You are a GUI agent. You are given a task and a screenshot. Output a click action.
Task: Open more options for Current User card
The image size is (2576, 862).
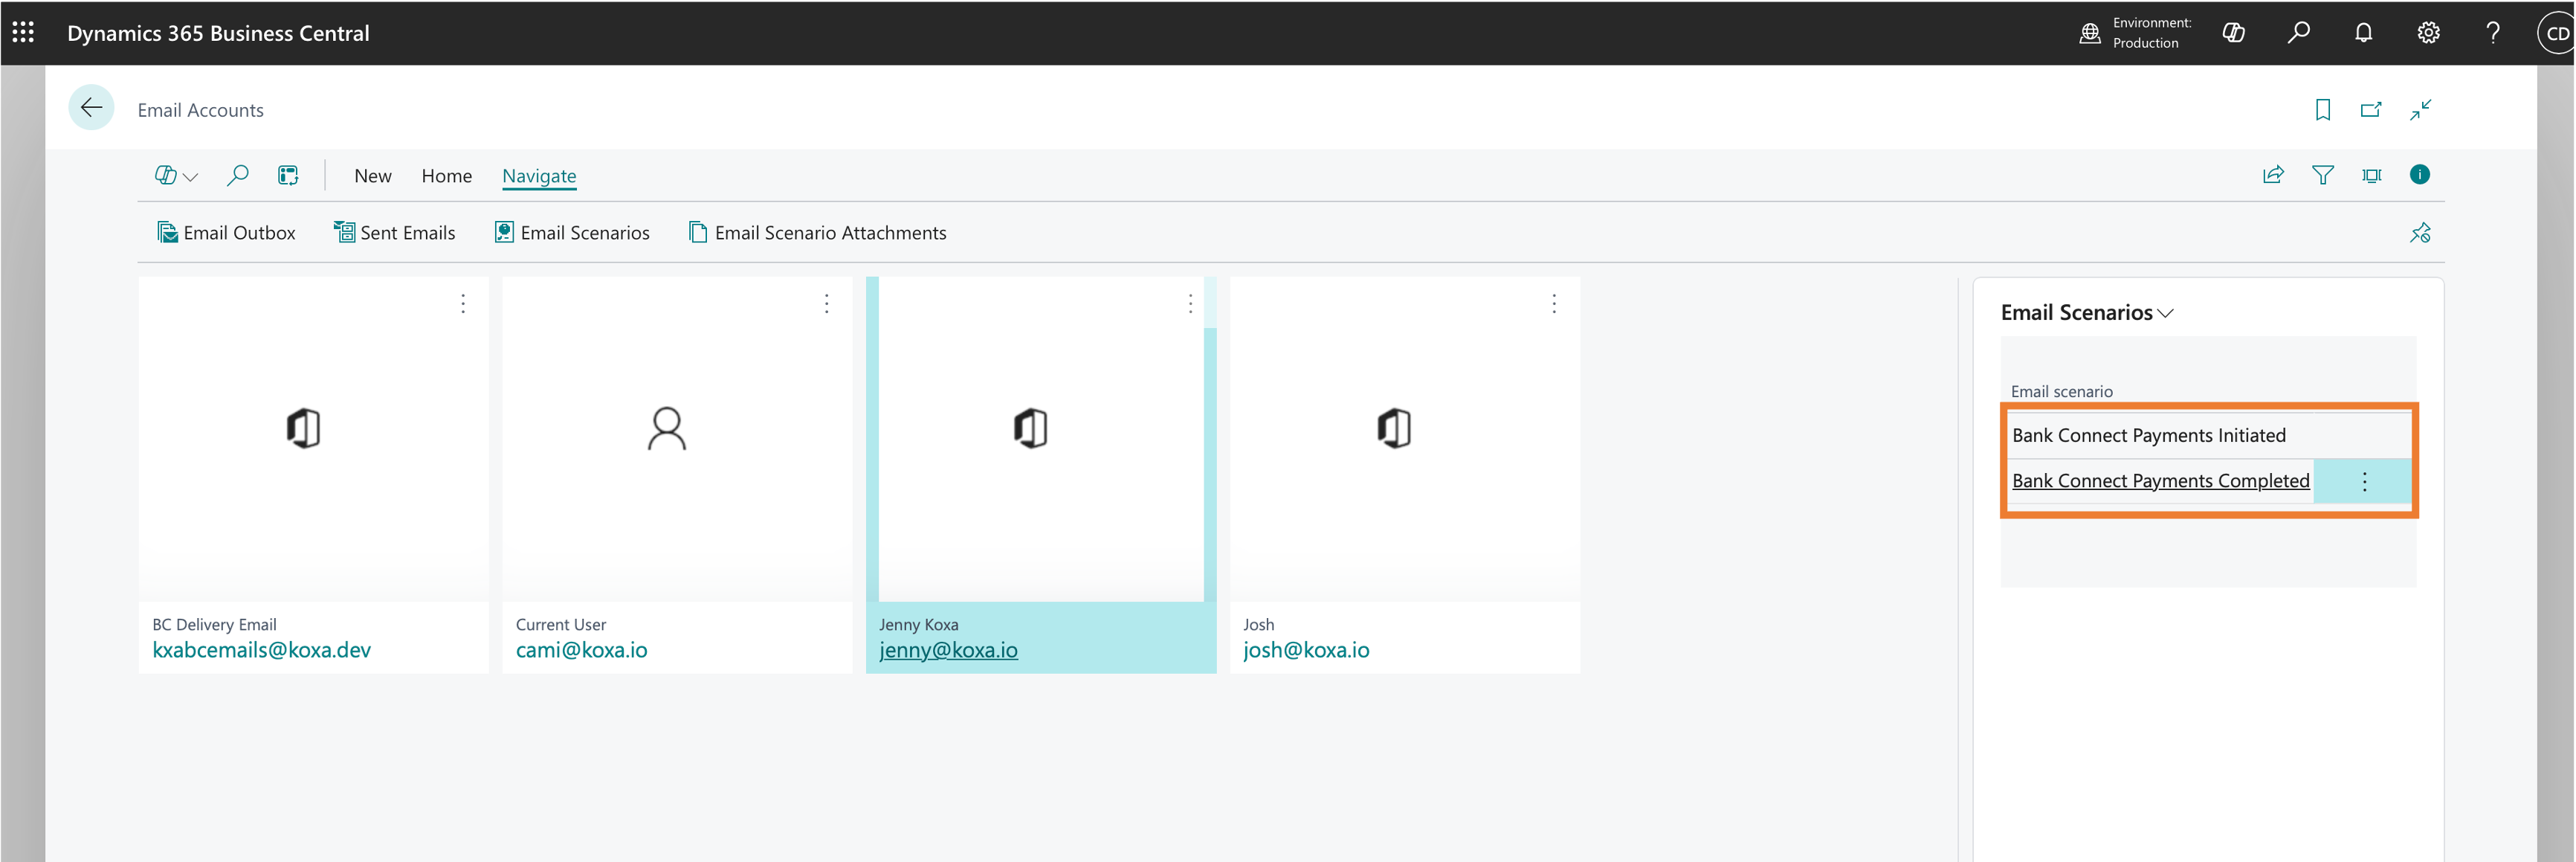click(827, 304)
